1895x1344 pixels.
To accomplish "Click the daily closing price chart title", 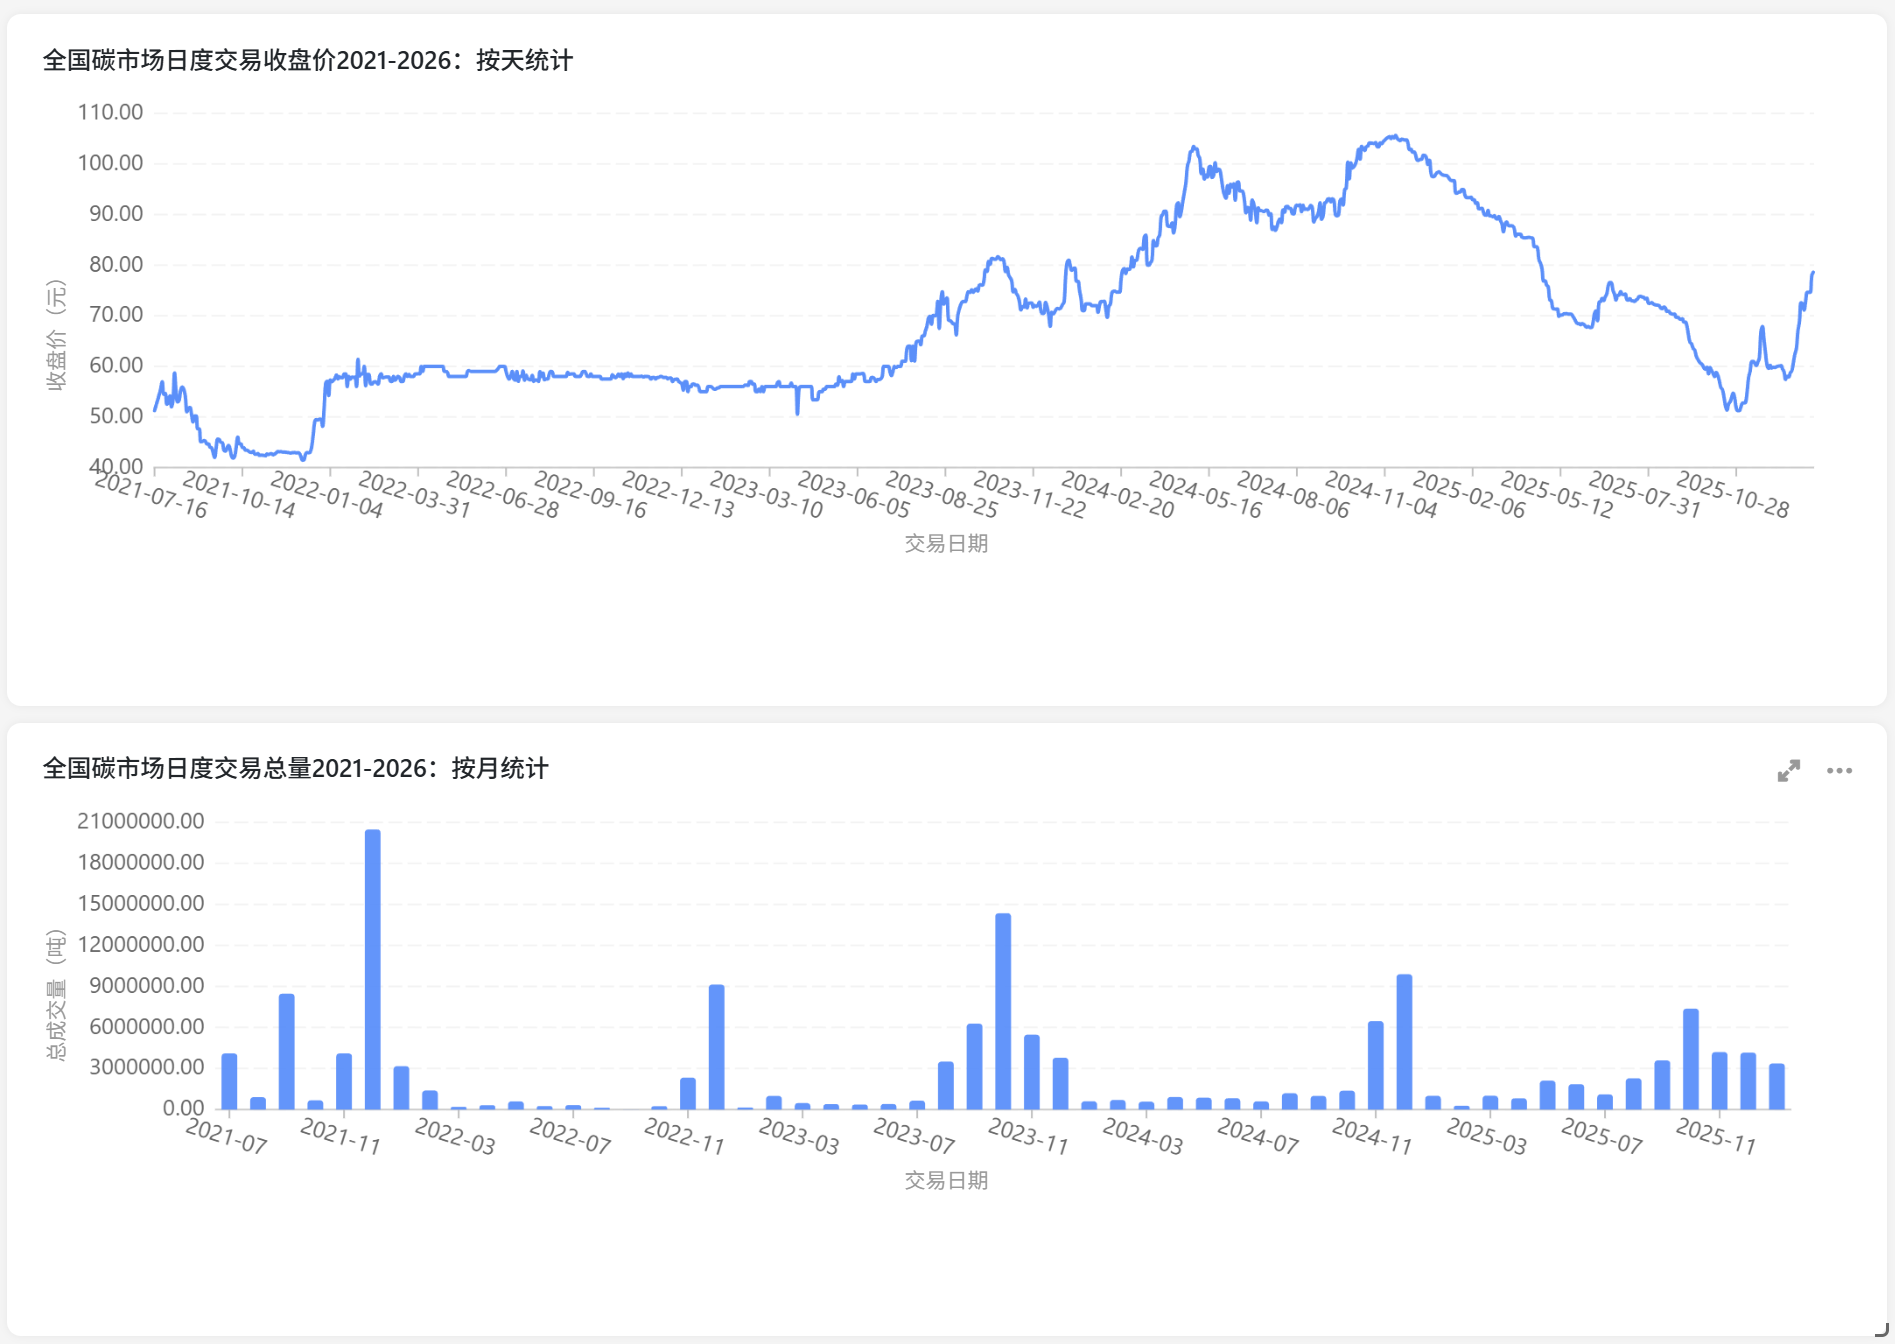I will (x=308, y=61).
